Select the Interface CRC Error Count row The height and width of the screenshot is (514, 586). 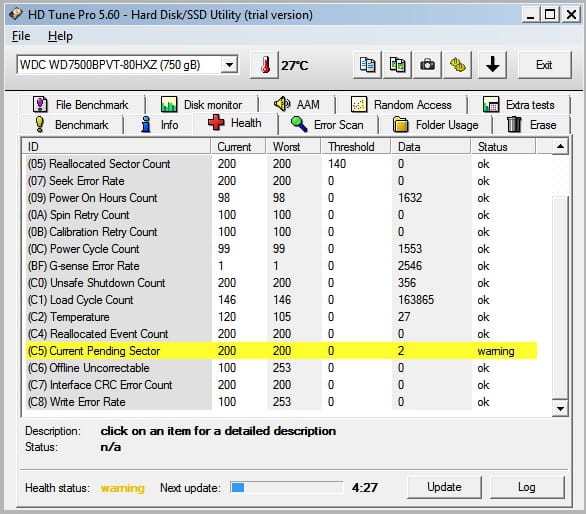tap(282, 385)
